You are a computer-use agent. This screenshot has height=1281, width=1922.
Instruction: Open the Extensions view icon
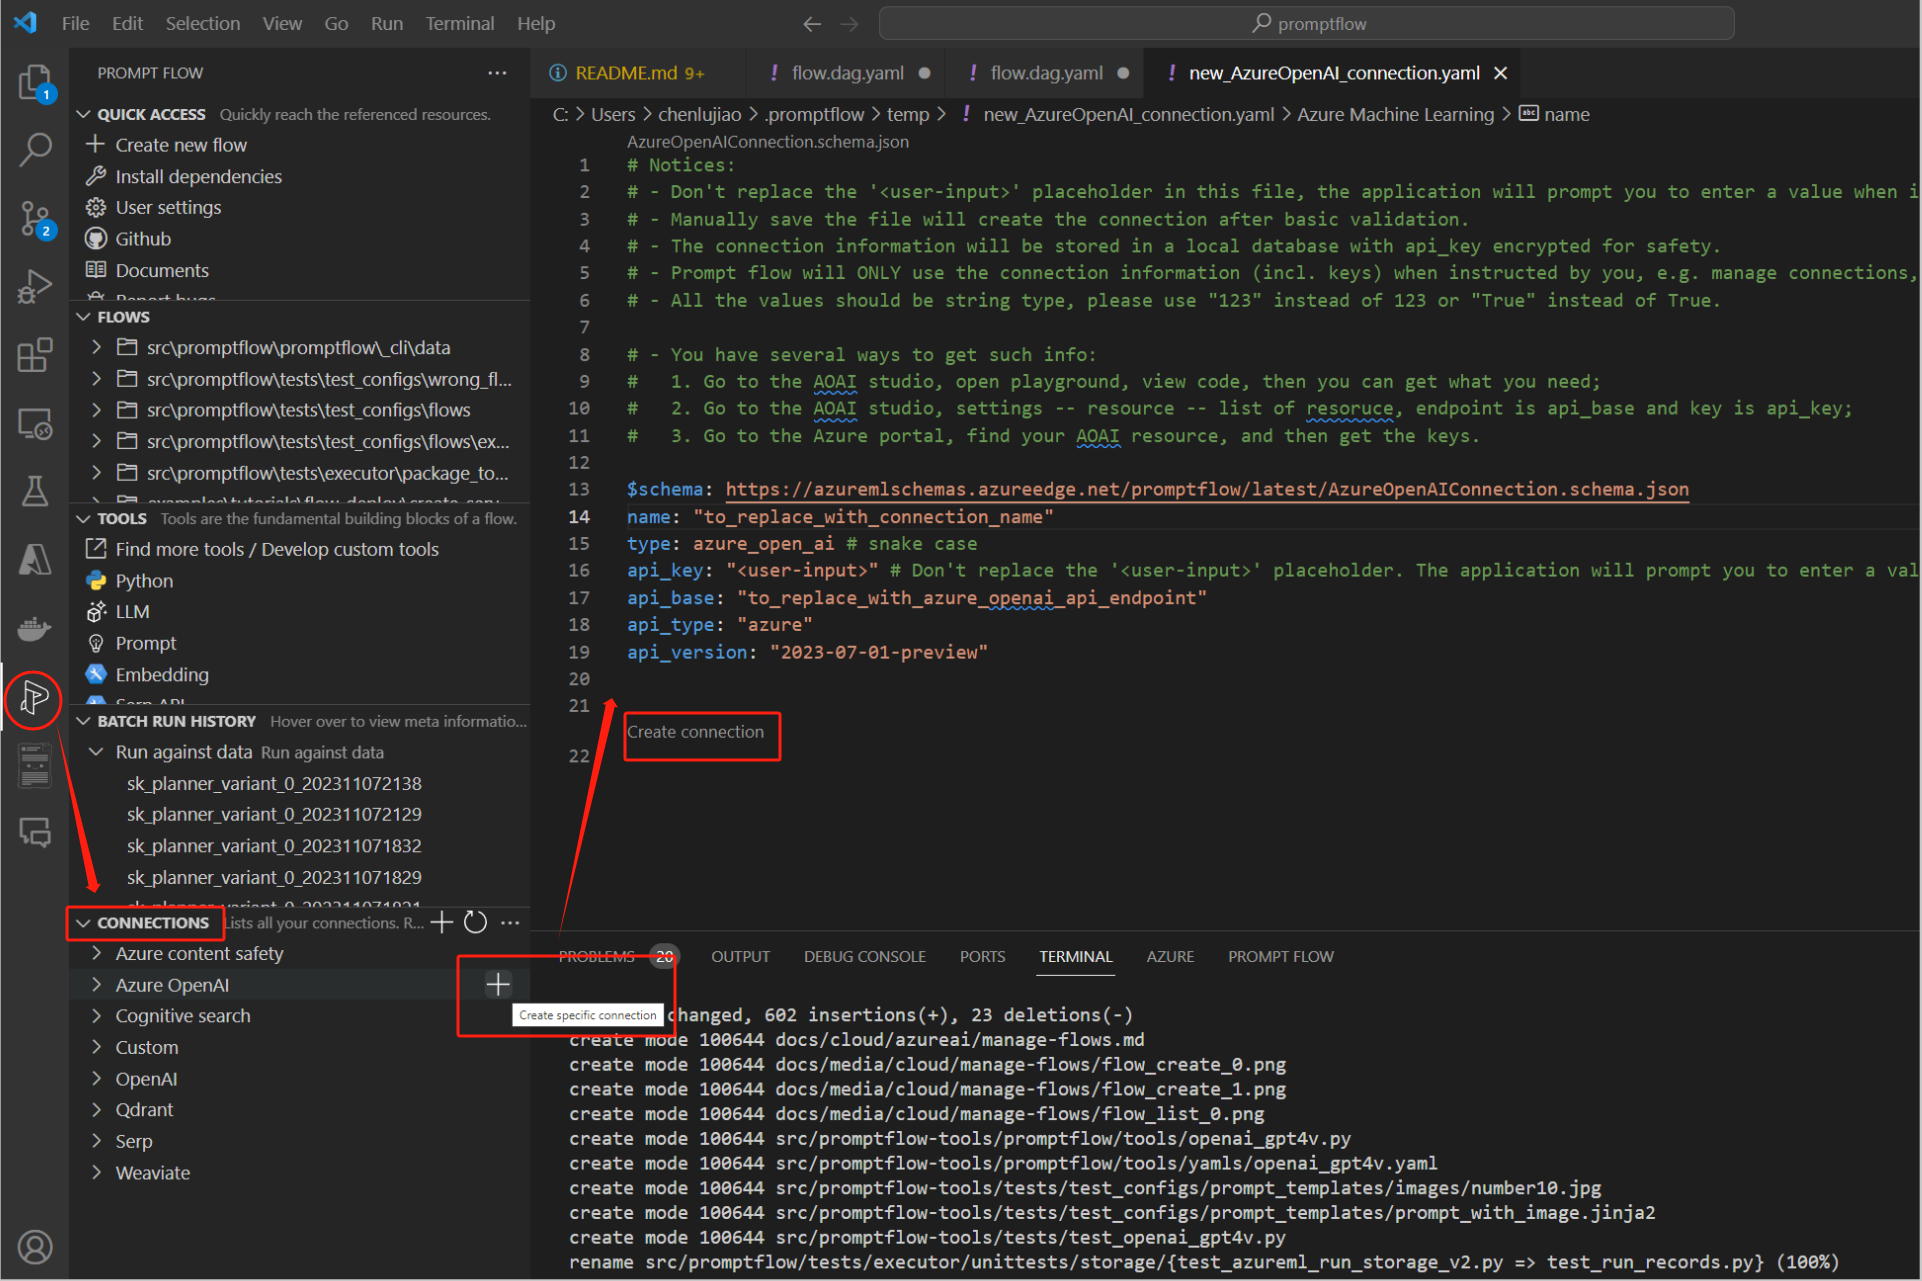coord(34,355)
